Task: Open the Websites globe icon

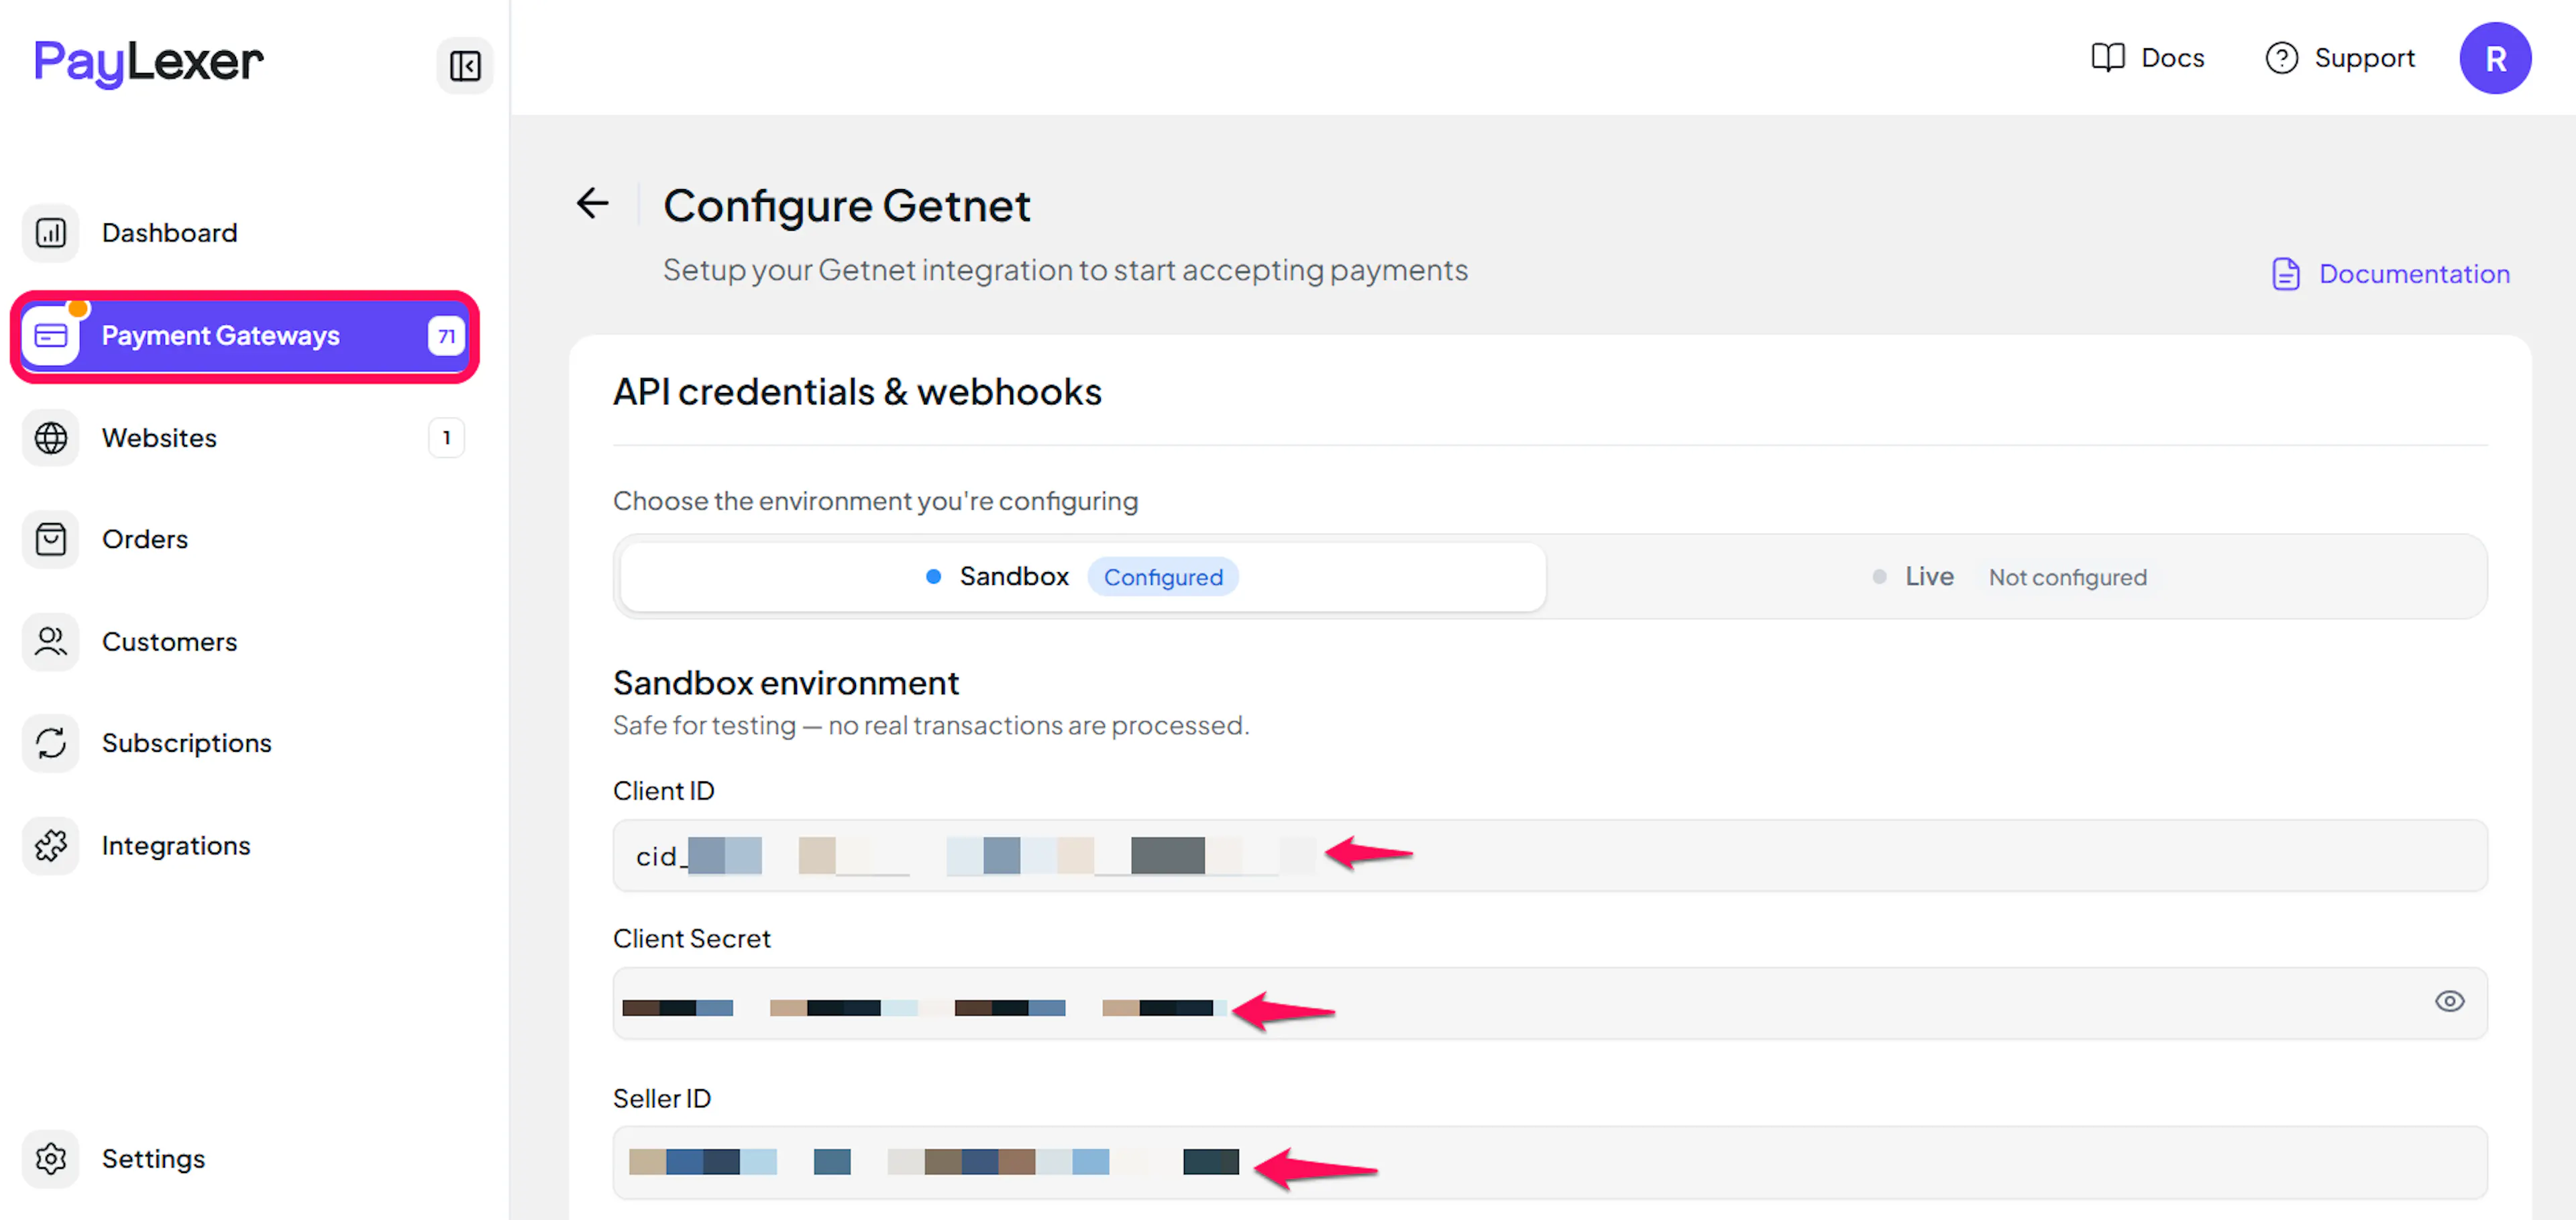Action: point(51,438)
